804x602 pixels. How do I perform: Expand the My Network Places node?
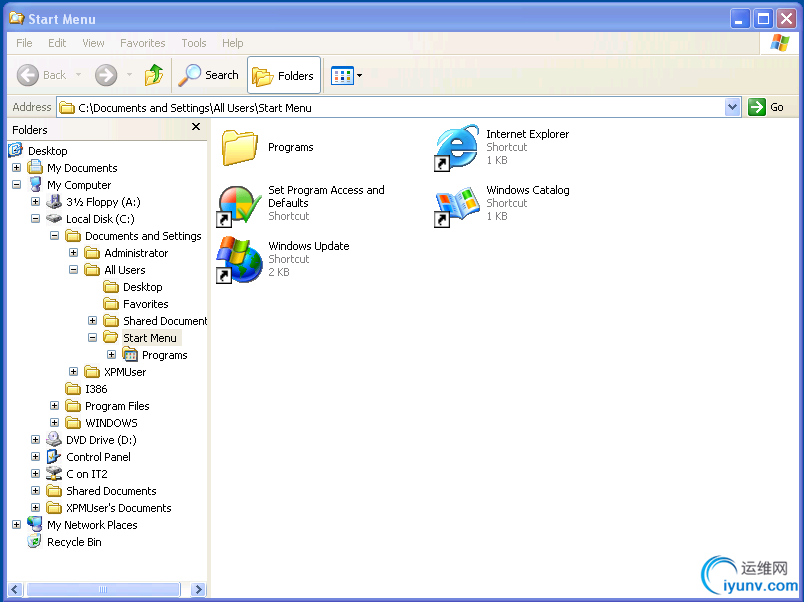tap(16, 525)
